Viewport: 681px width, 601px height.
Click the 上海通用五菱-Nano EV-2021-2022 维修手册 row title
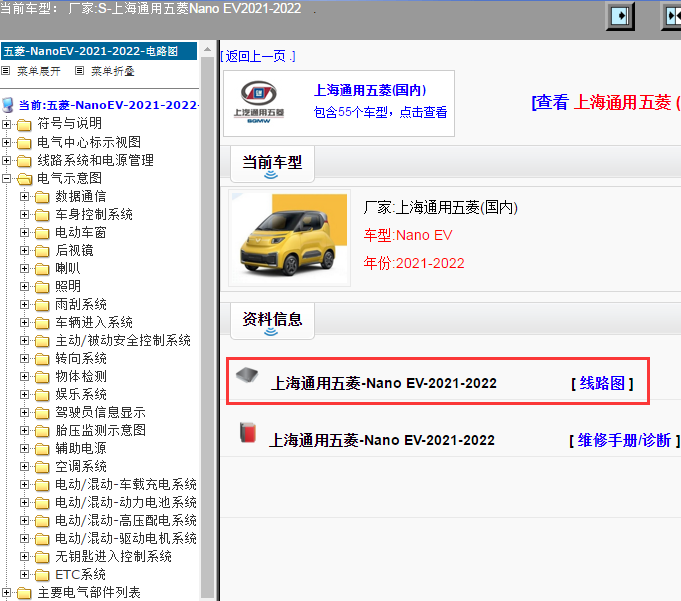click(382, 440)
